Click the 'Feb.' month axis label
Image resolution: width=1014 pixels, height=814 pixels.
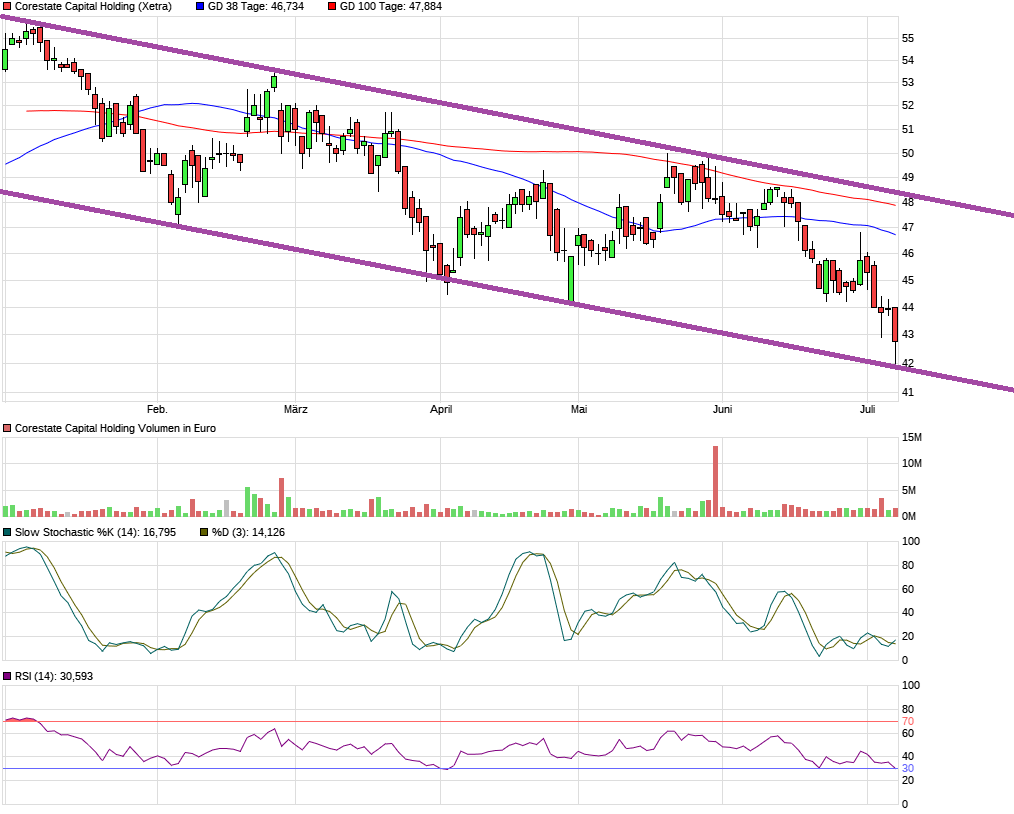(157, 409)
